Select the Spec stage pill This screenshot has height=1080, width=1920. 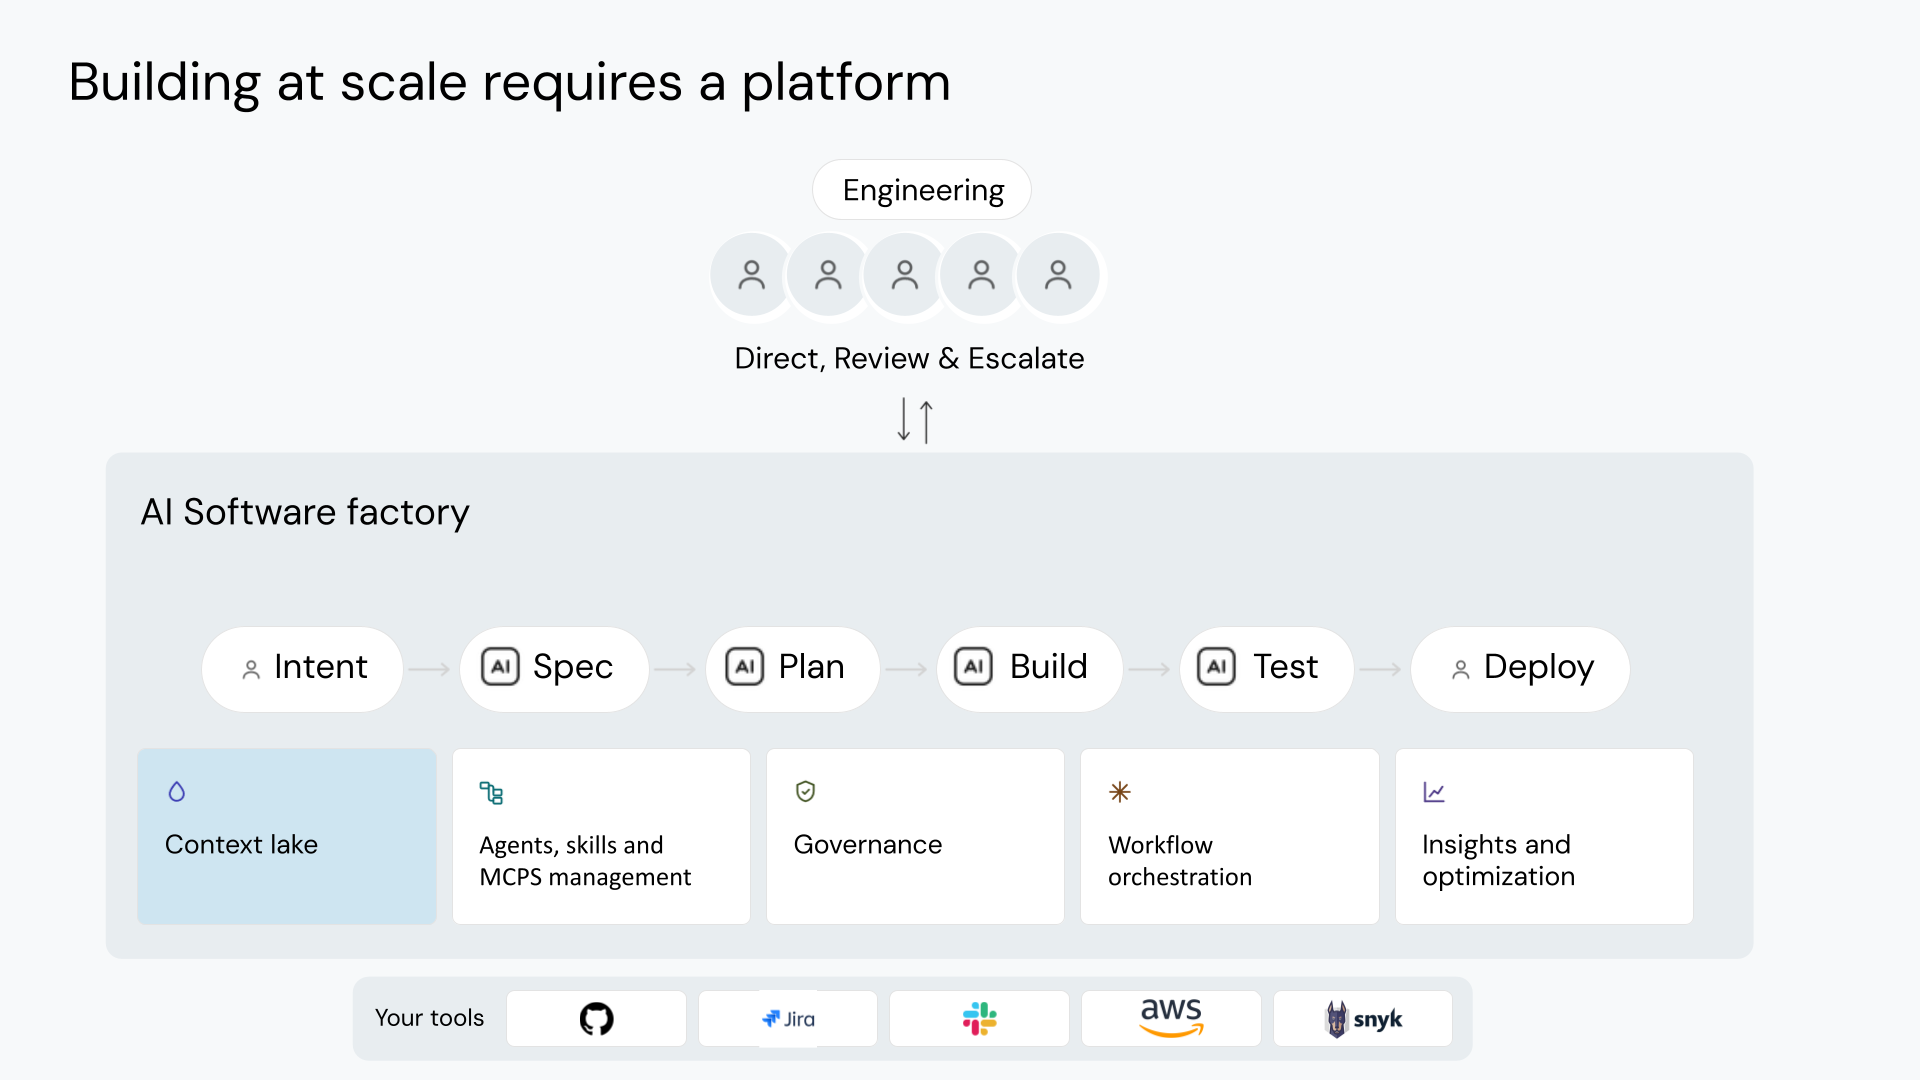point(554,669)
